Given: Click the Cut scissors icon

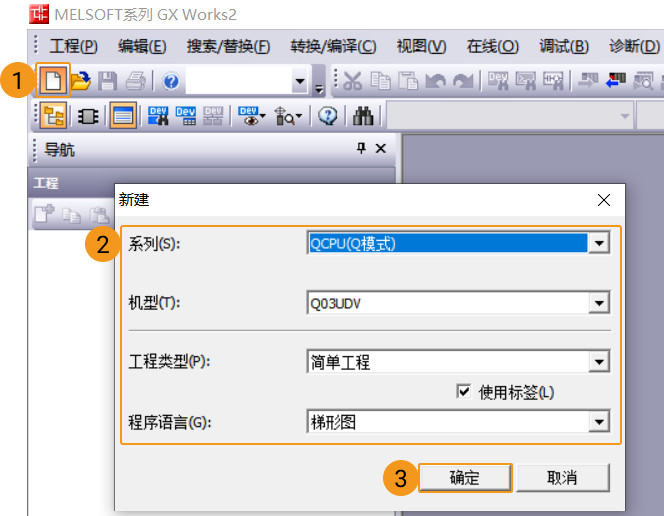Looking at the screenshot, I should click(x=352, y=80).
